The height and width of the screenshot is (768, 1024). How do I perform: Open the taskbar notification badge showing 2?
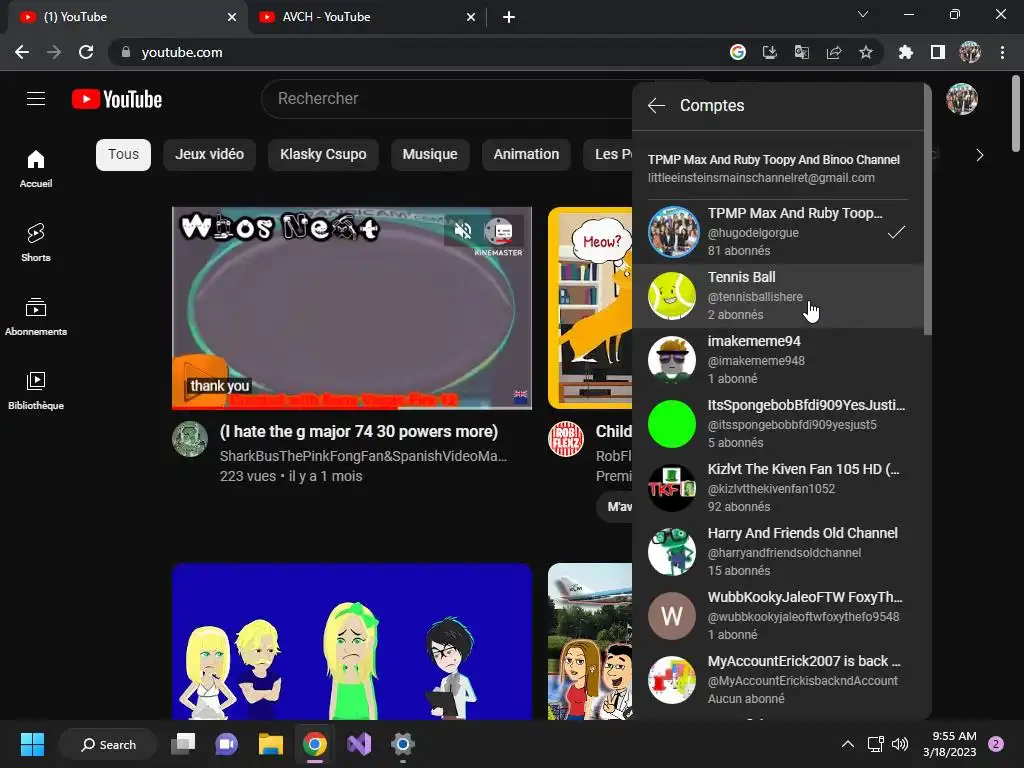click(996, 744)
